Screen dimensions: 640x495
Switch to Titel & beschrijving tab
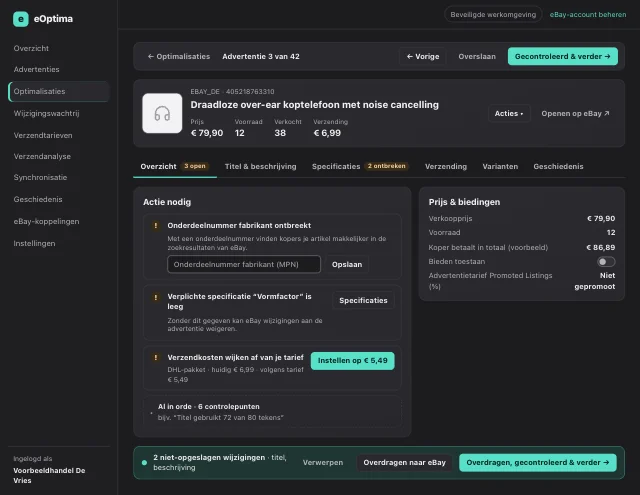coord(260,166)
